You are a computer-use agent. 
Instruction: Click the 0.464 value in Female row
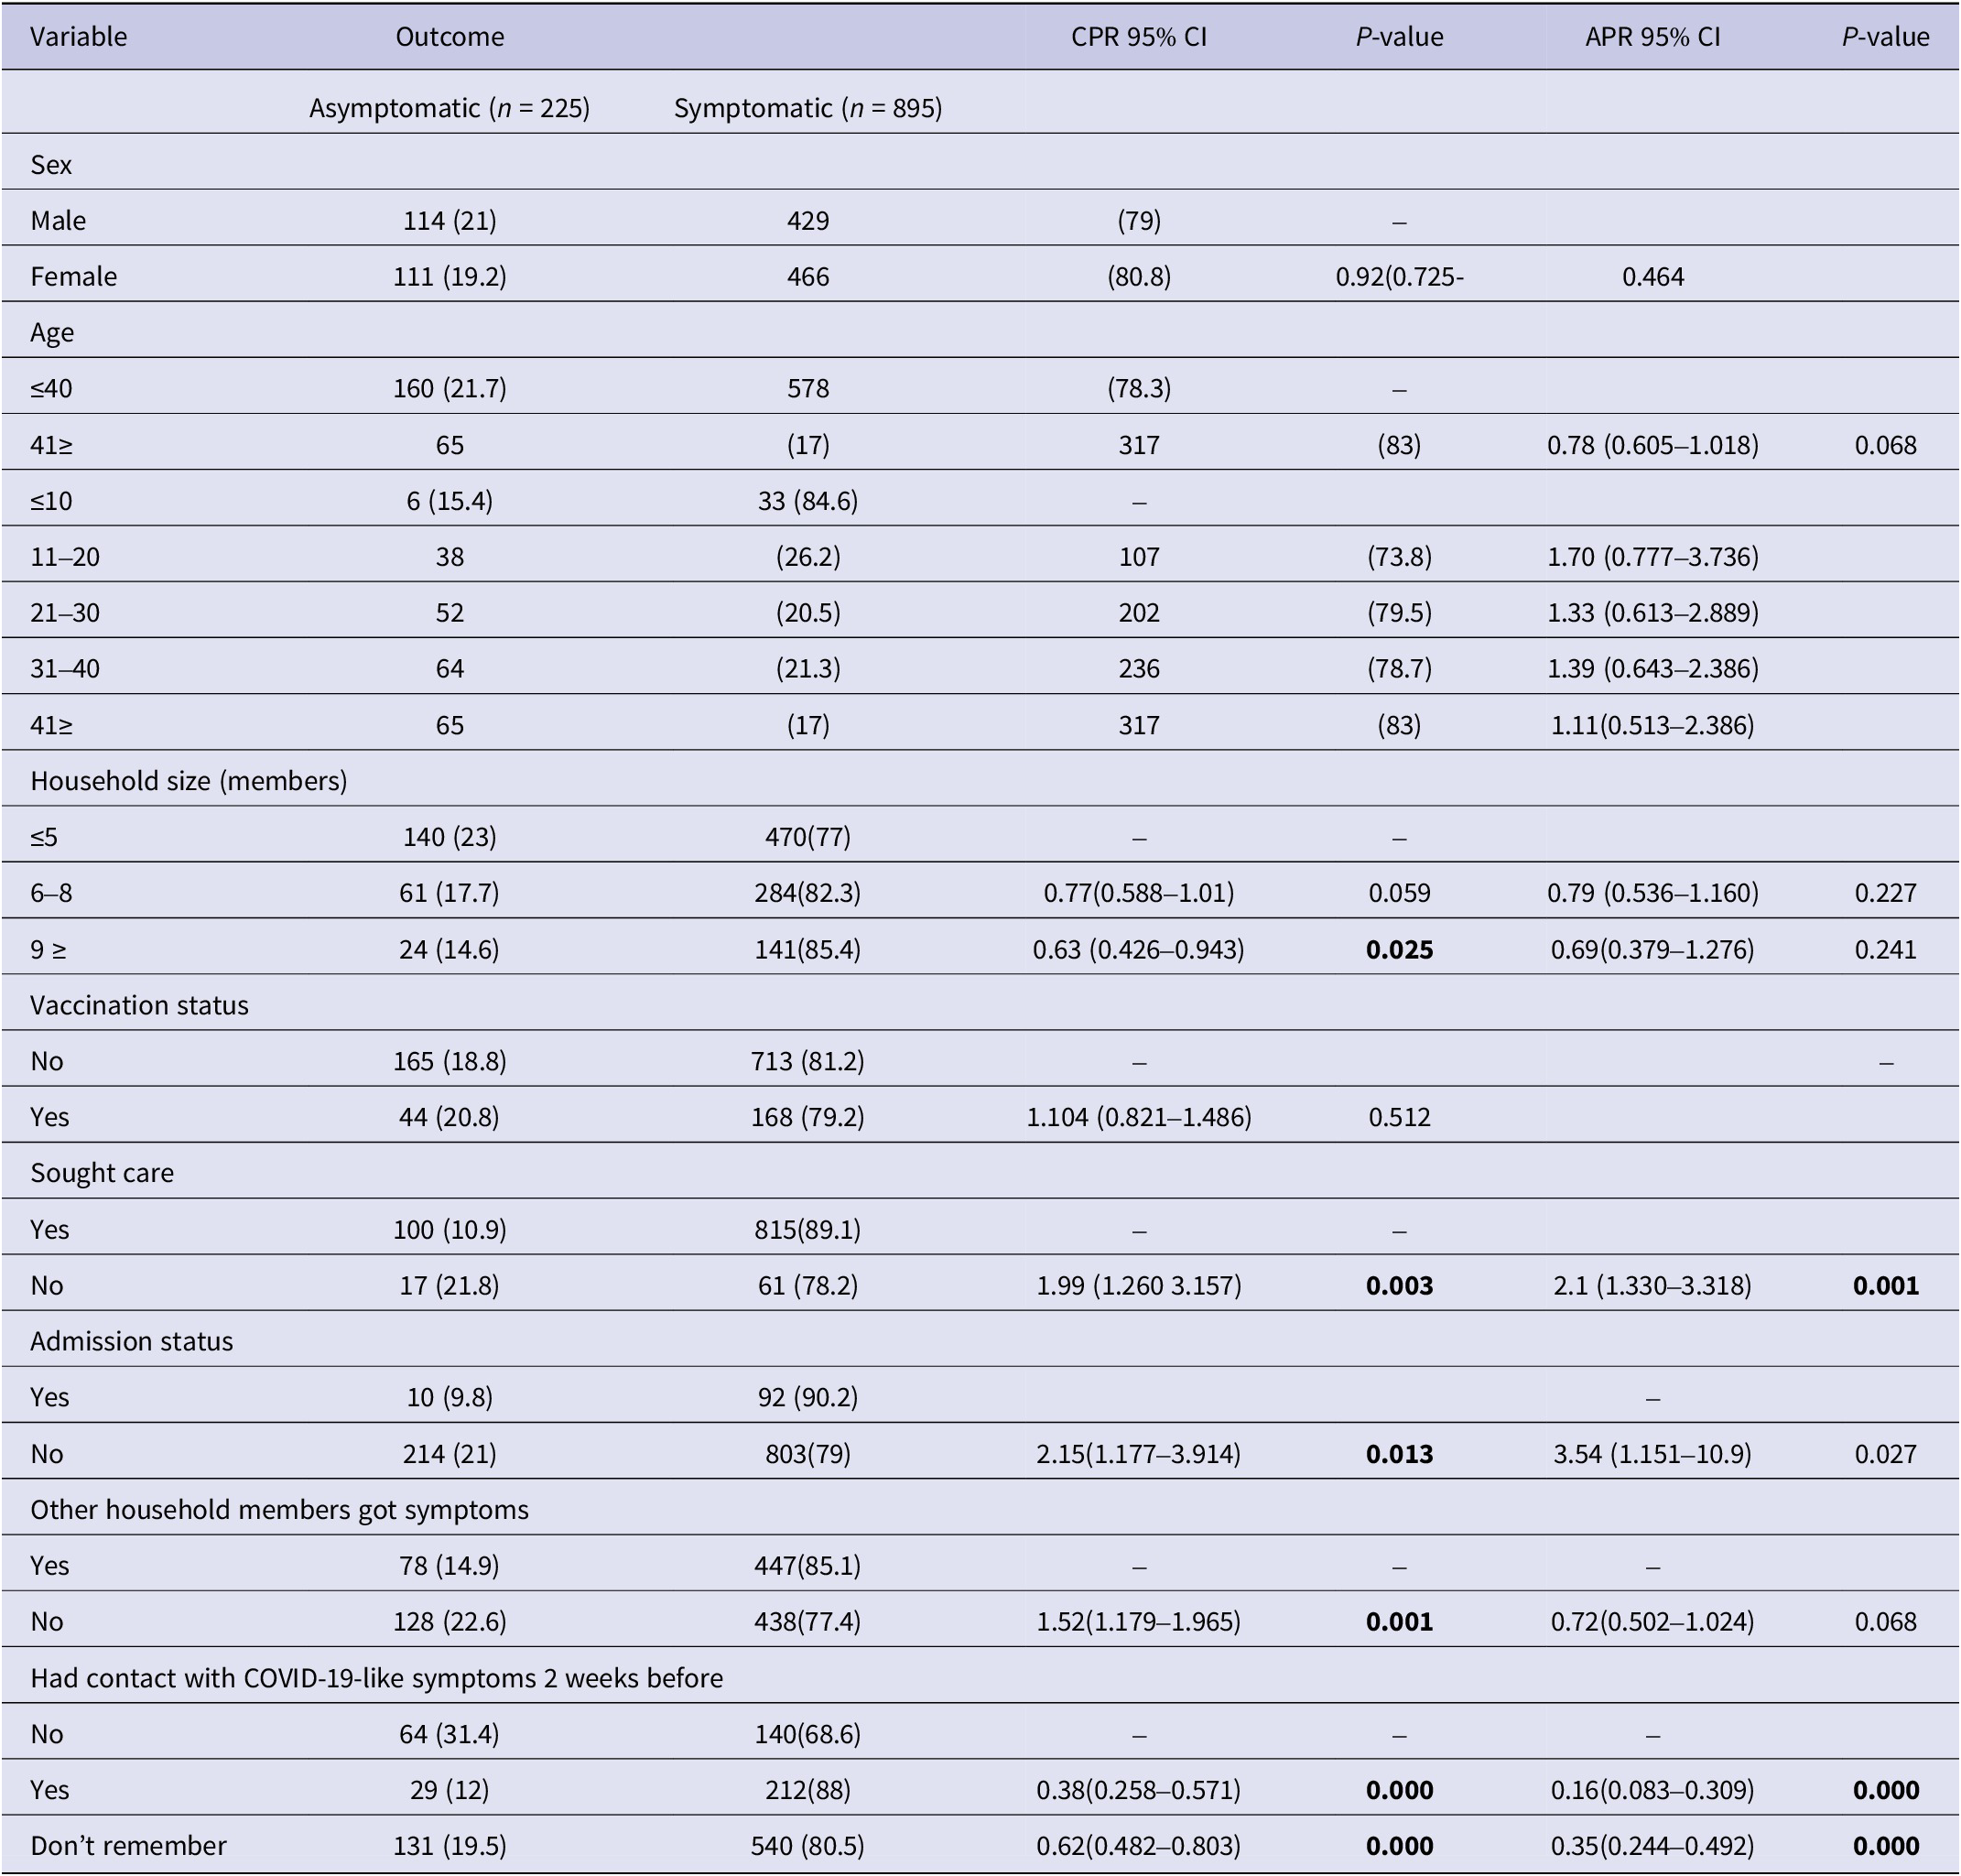[1653, 277]
